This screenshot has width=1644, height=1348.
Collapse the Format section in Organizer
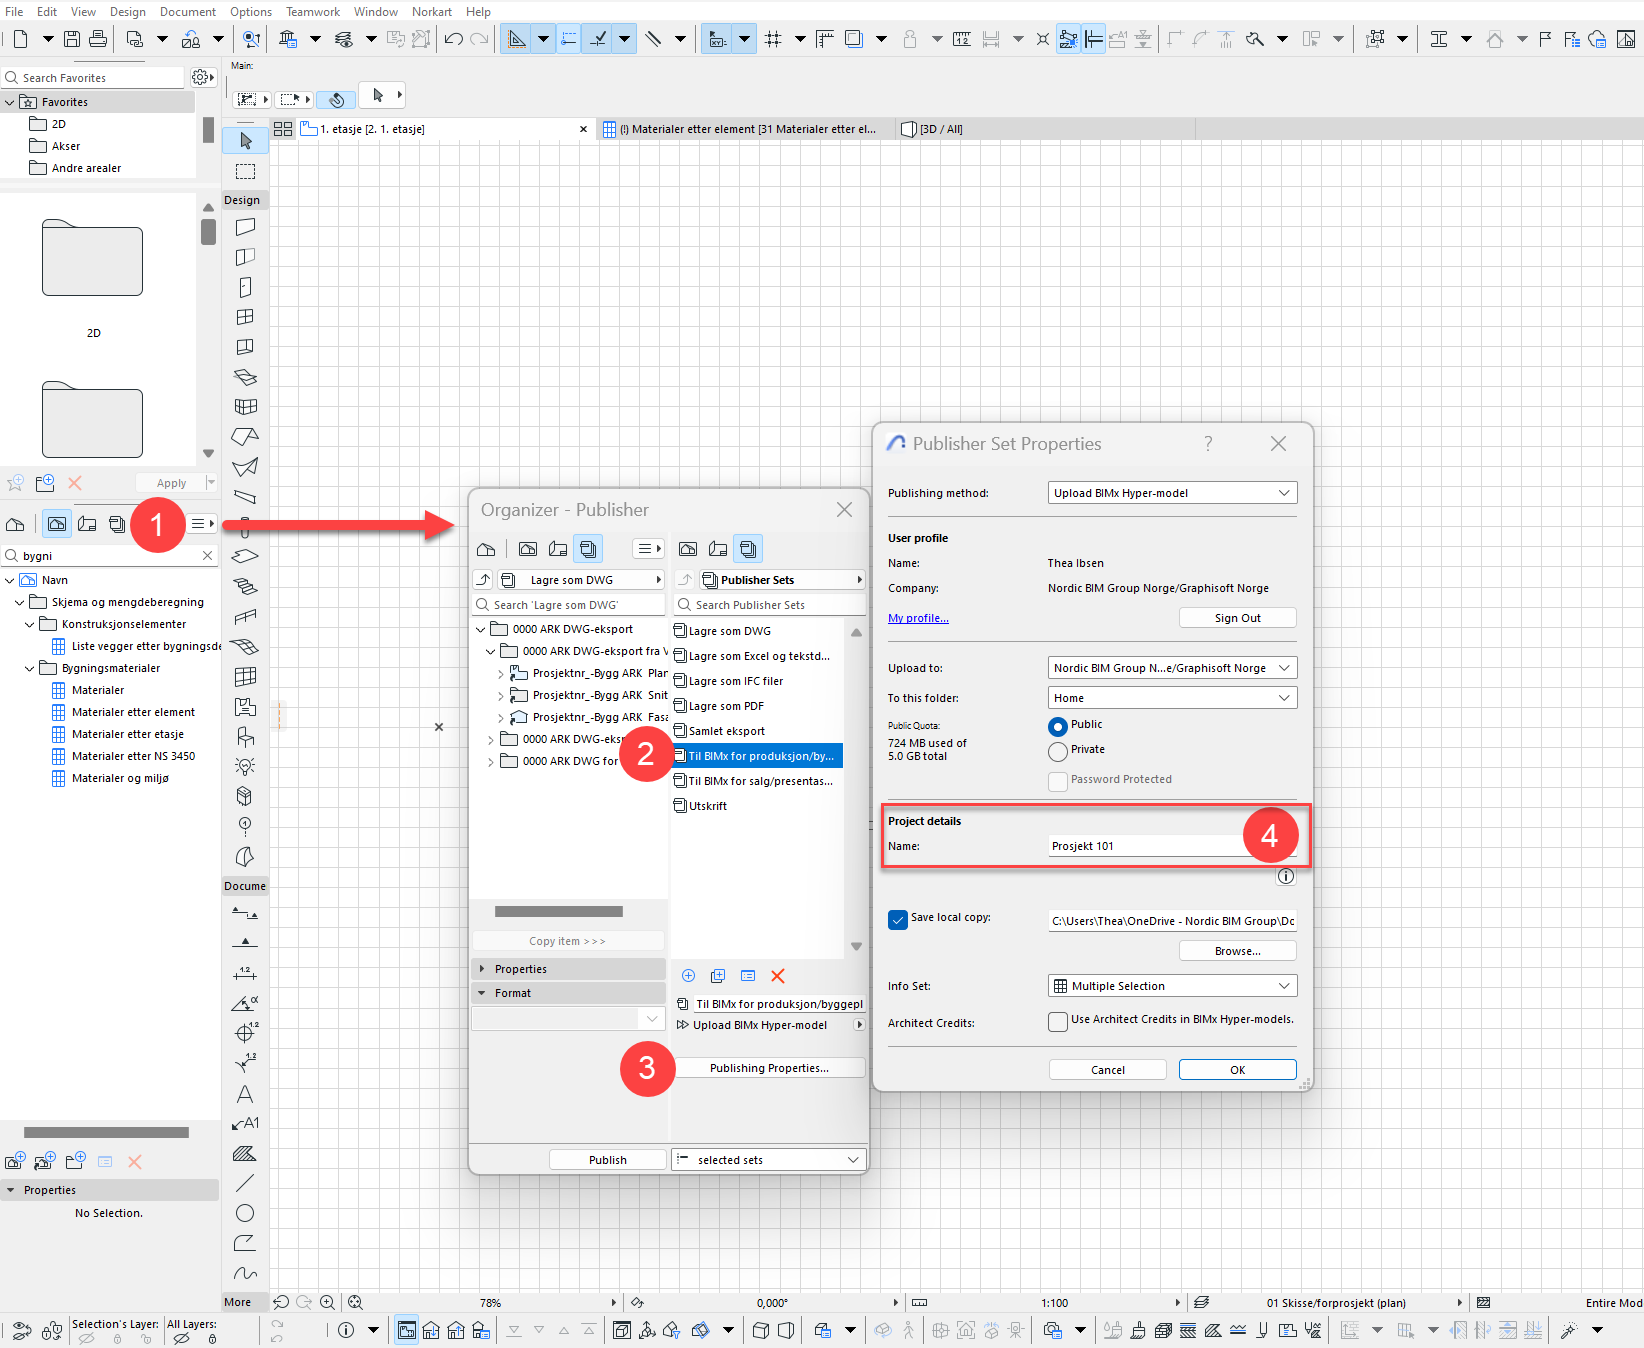click(x=568, y=993)
